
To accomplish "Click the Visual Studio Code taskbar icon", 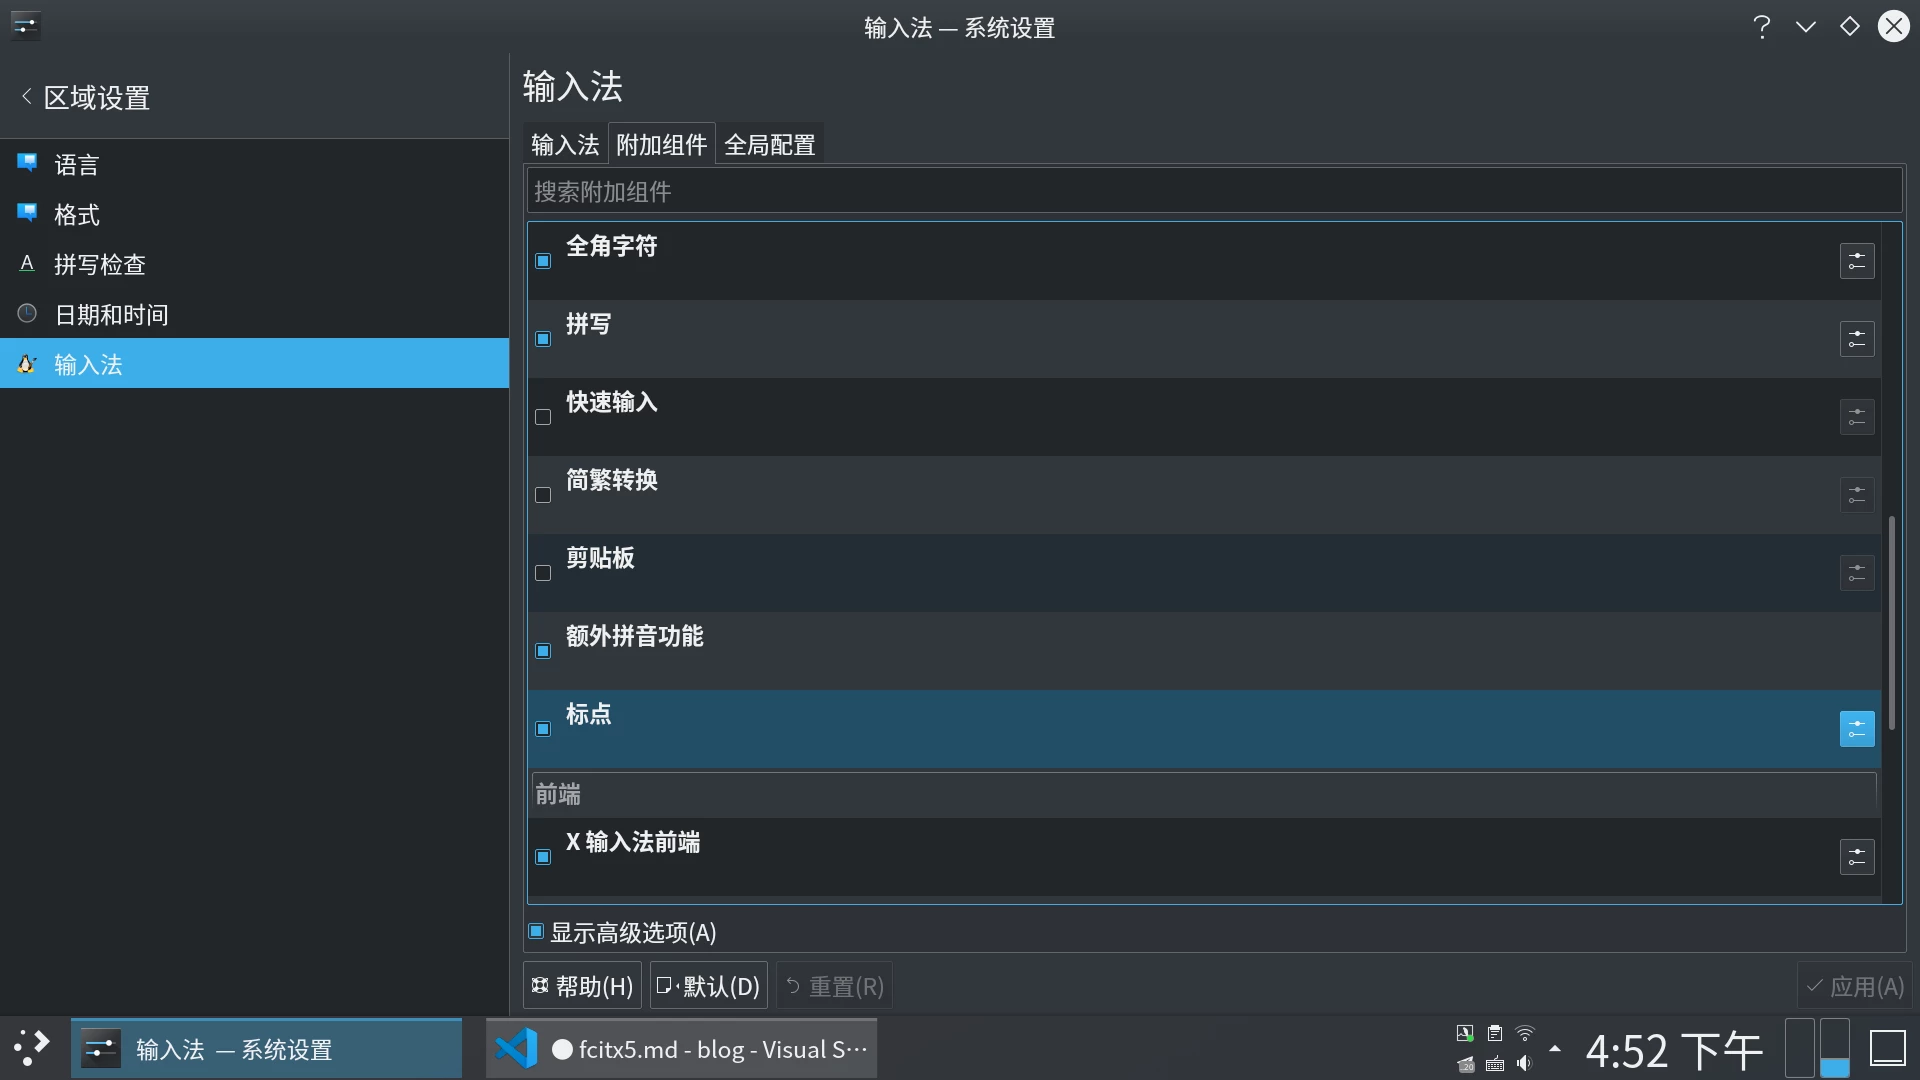I will tap(516, 1048).
